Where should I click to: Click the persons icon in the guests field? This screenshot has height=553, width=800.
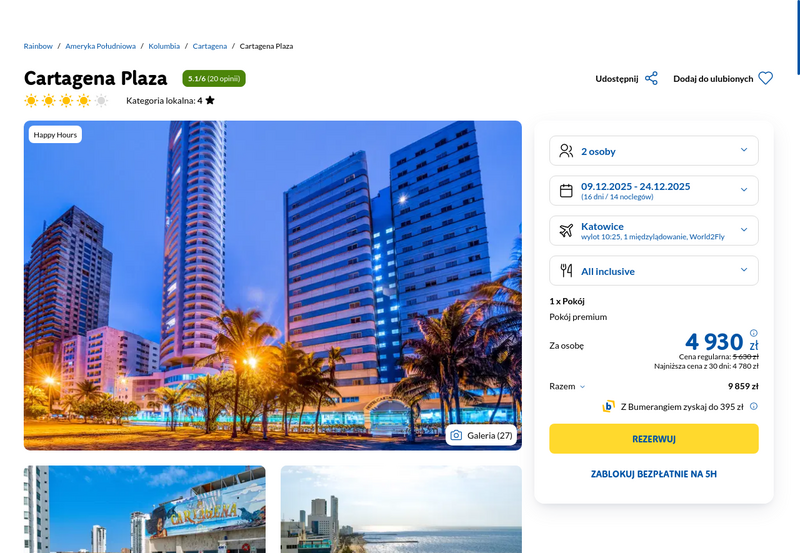[x=566, y=150]
